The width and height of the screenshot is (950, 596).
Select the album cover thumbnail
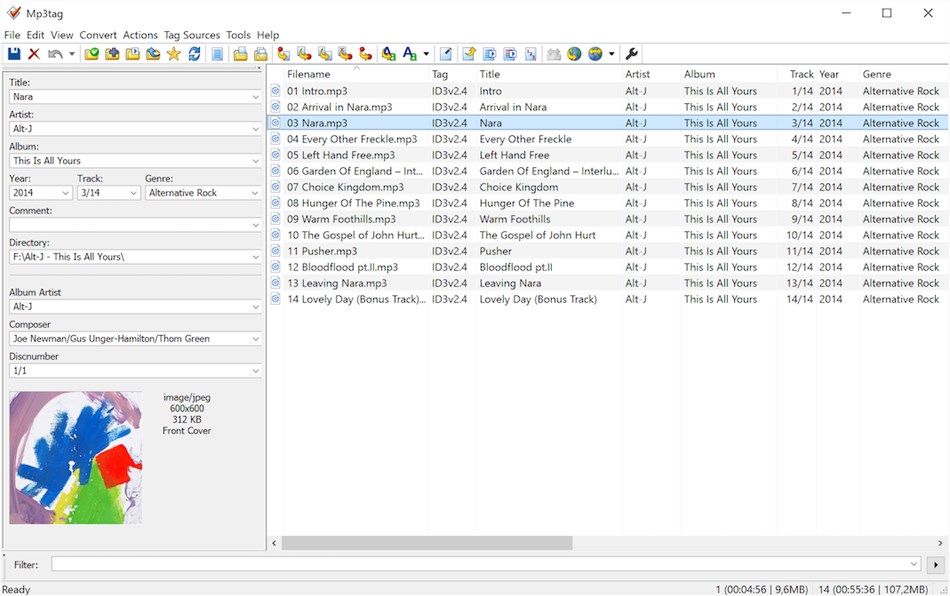pos(75,457)
